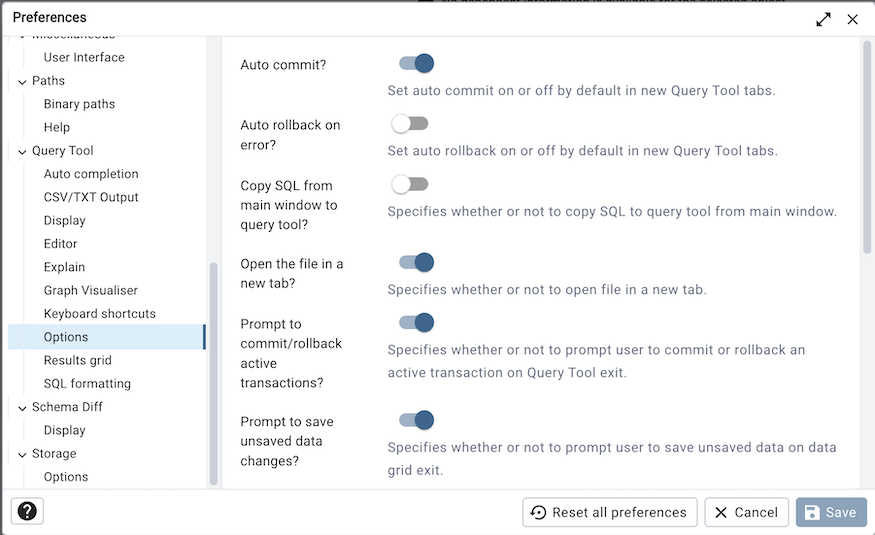This screenshot has width=875, height=535.
Task: Click the tree panel vertical scrollbar
Action: 213,374
